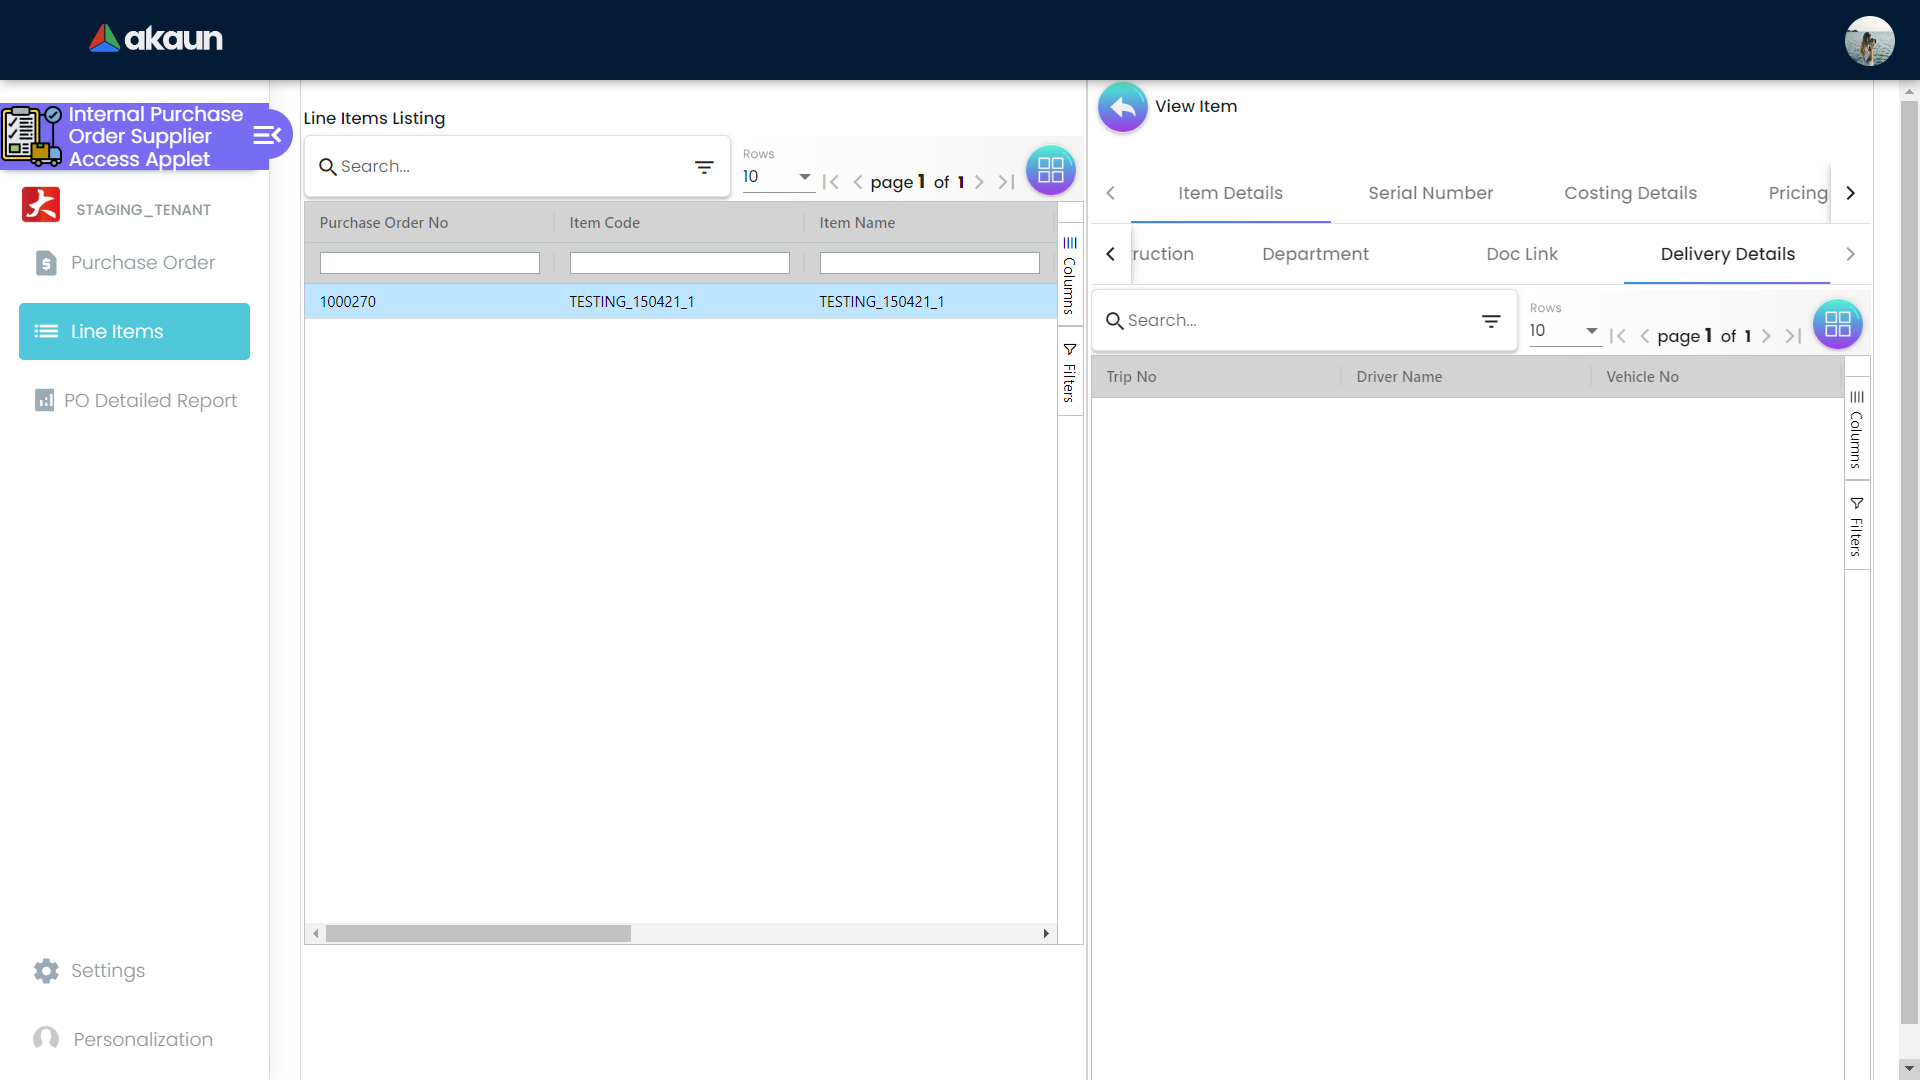This screenshot has width=1920, height=1080.
Task: Click the Line Items horizontal scrollbar thumb
Action: click(x=478, y=933)
